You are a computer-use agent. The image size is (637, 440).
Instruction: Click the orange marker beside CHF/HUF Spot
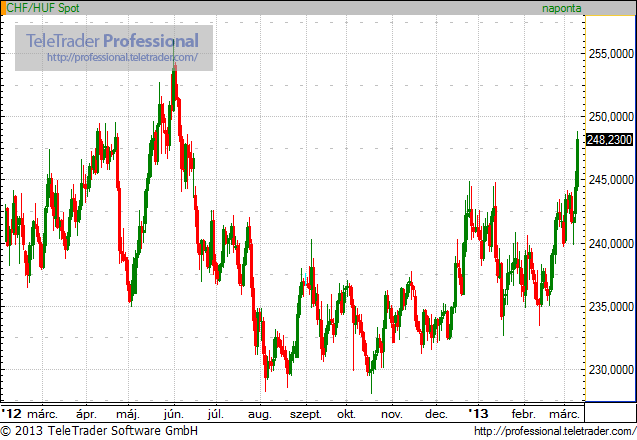pyautogui.click(x=3, y=8)
